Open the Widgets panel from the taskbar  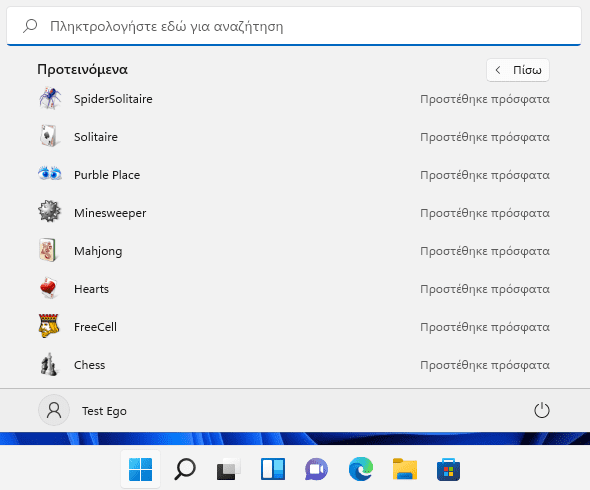click(273, 469)
